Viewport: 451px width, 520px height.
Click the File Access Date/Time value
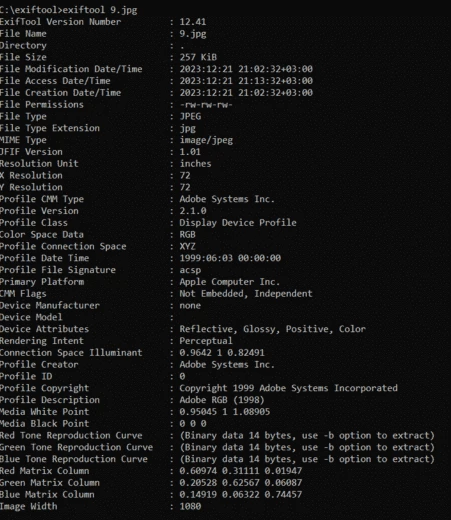246,81
